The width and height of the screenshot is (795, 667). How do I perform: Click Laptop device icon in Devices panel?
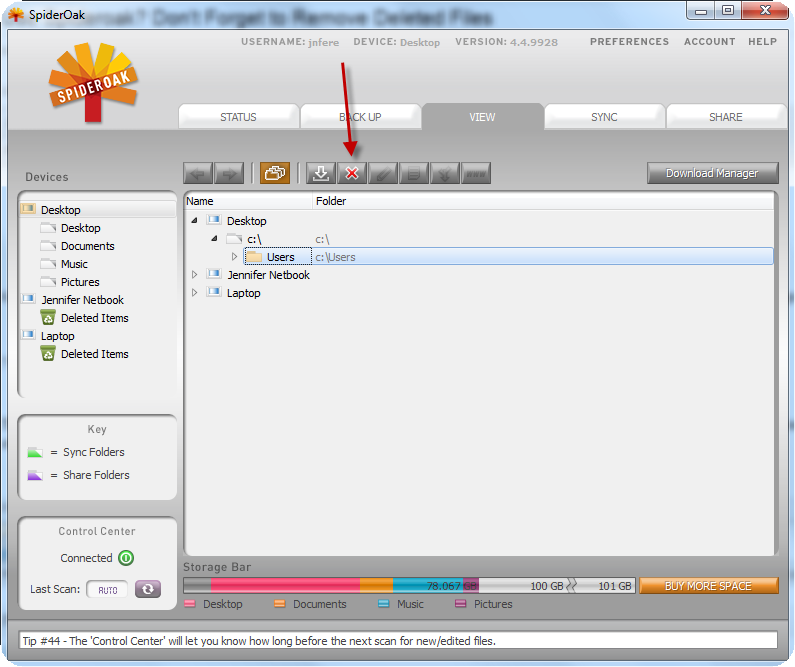point(28,335)
